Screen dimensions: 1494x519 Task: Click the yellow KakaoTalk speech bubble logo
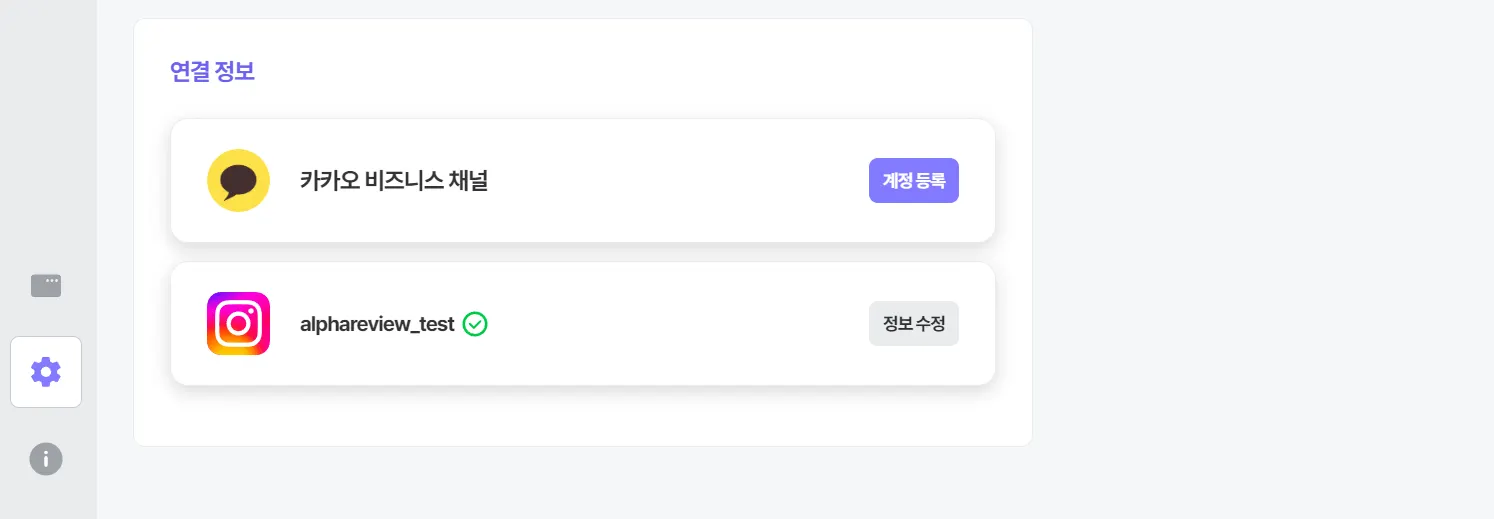click(238, 180)
